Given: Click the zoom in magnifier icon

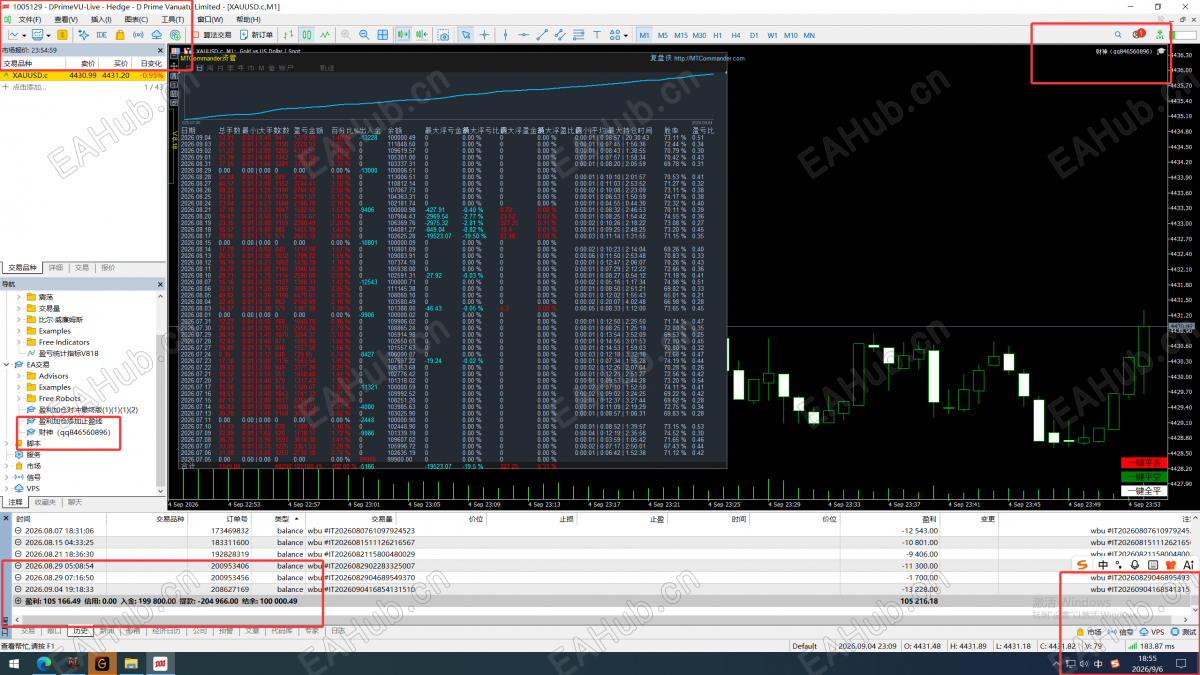Looking at the screenshot, I should pyautogui.click(x=346, y=35).
